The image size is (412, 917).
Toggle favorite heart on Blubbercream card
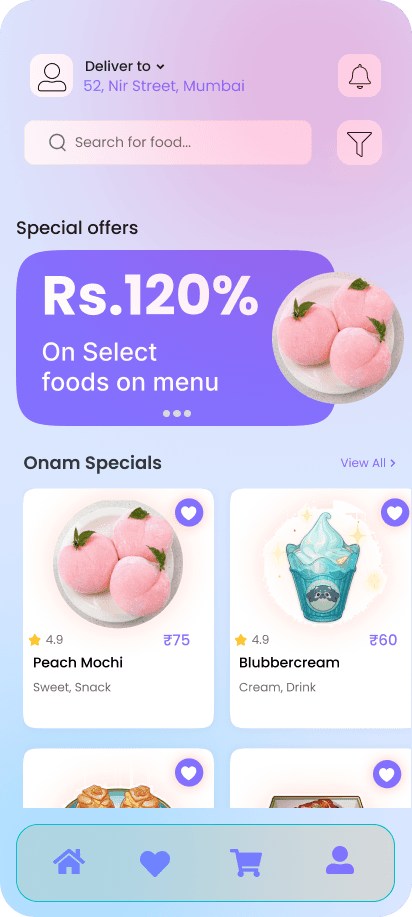(x=395, y=513)
